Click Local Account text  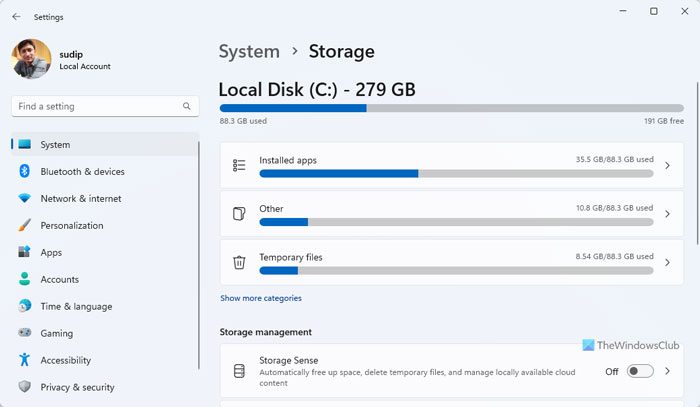85,66
